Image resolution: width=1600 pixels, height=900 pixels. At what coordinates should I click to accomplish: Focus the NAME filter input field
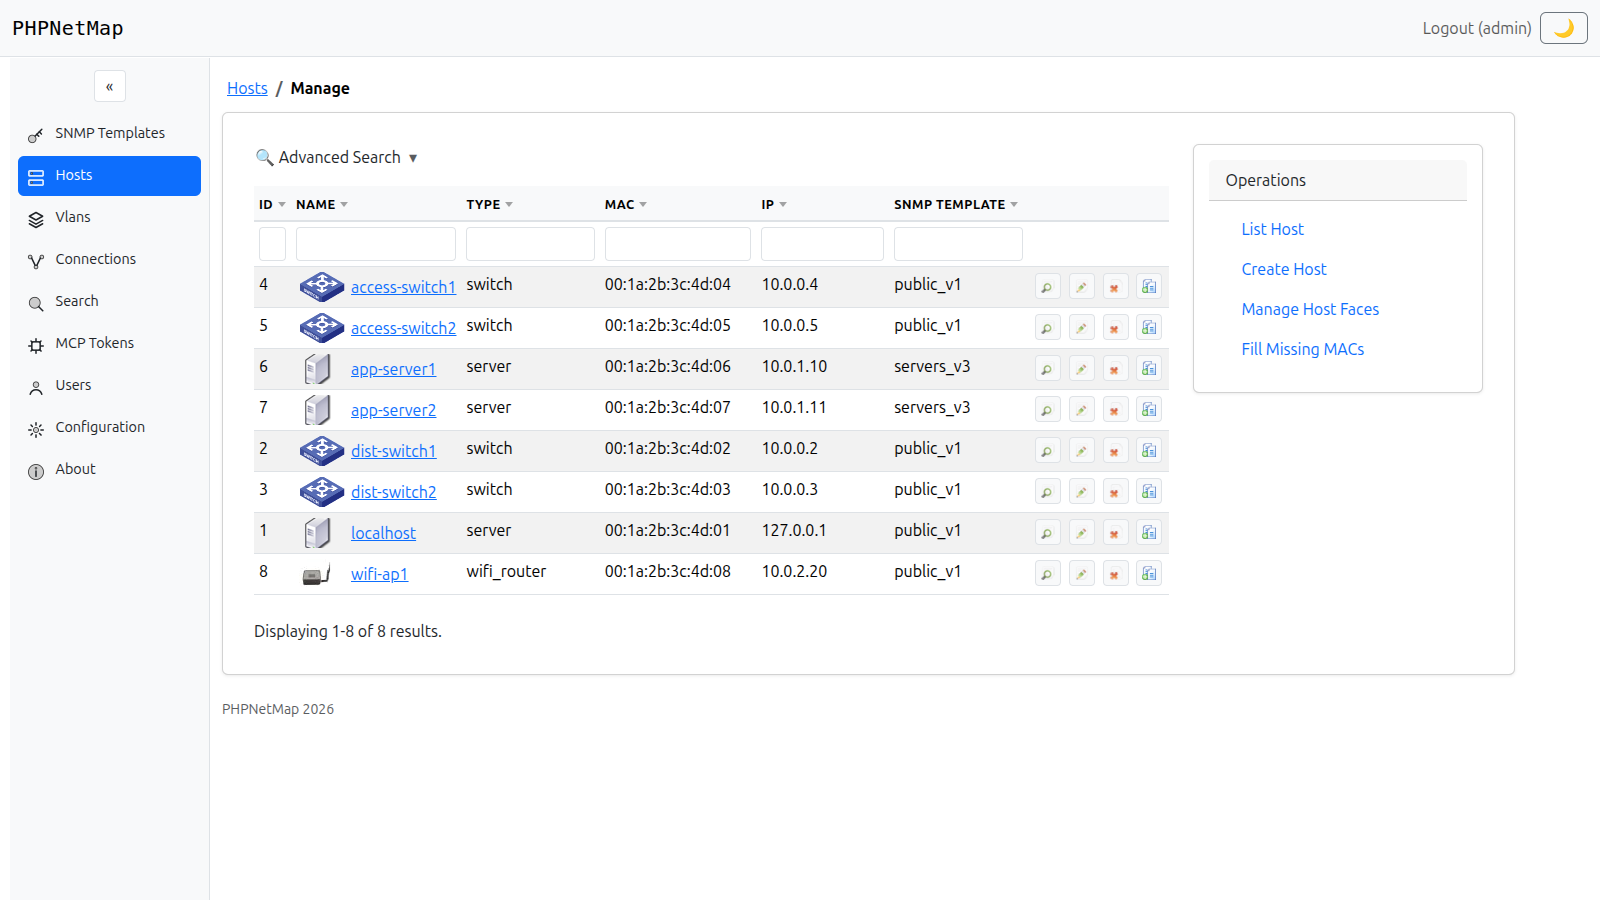coord(376,244)
